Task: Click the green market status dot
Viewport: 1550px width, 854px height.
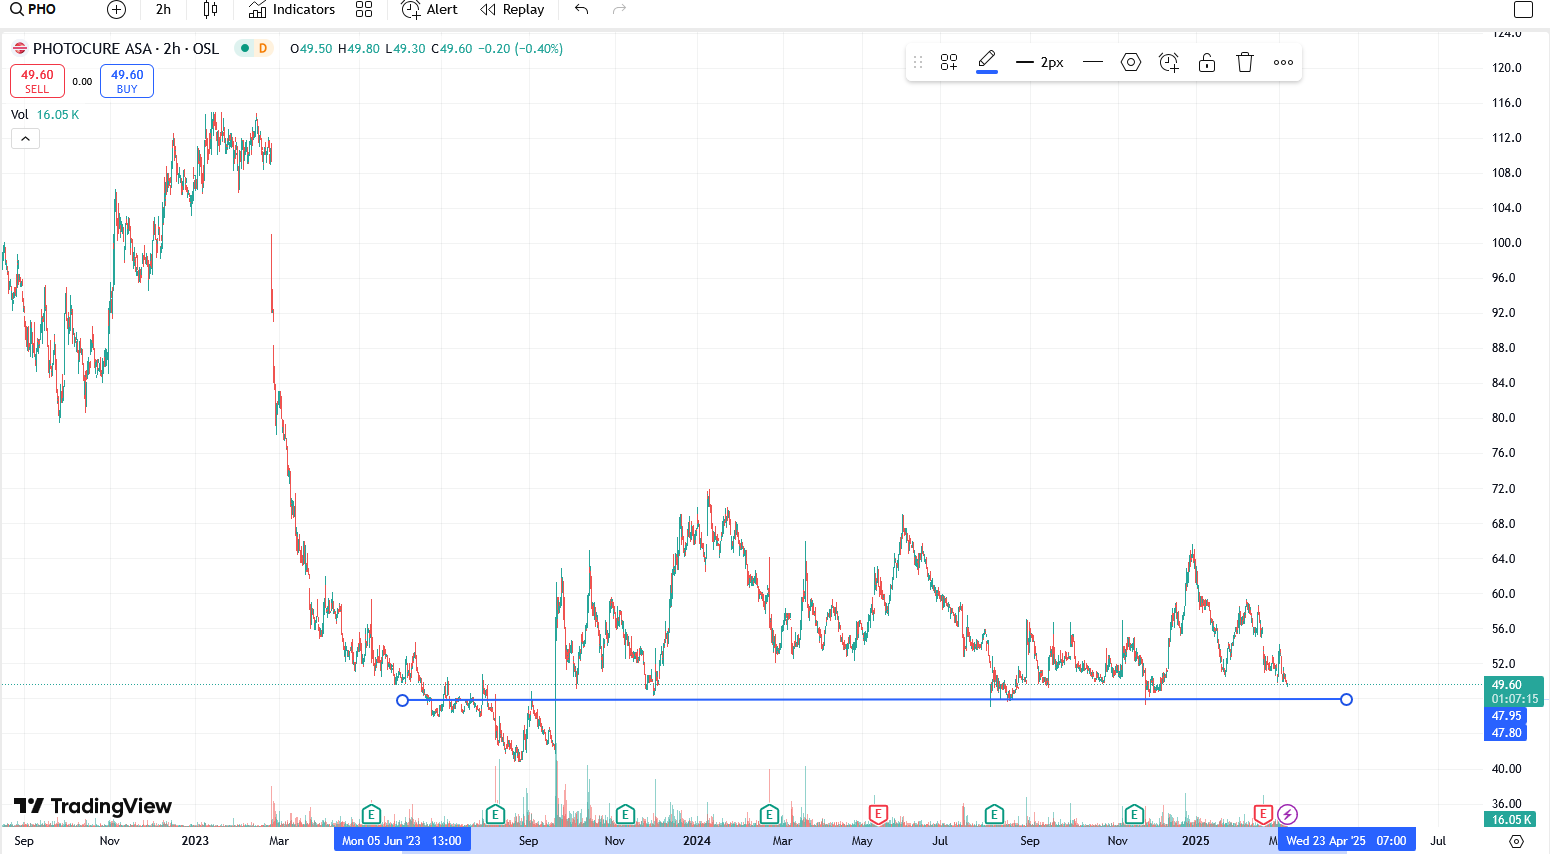Action: (245, 48)
